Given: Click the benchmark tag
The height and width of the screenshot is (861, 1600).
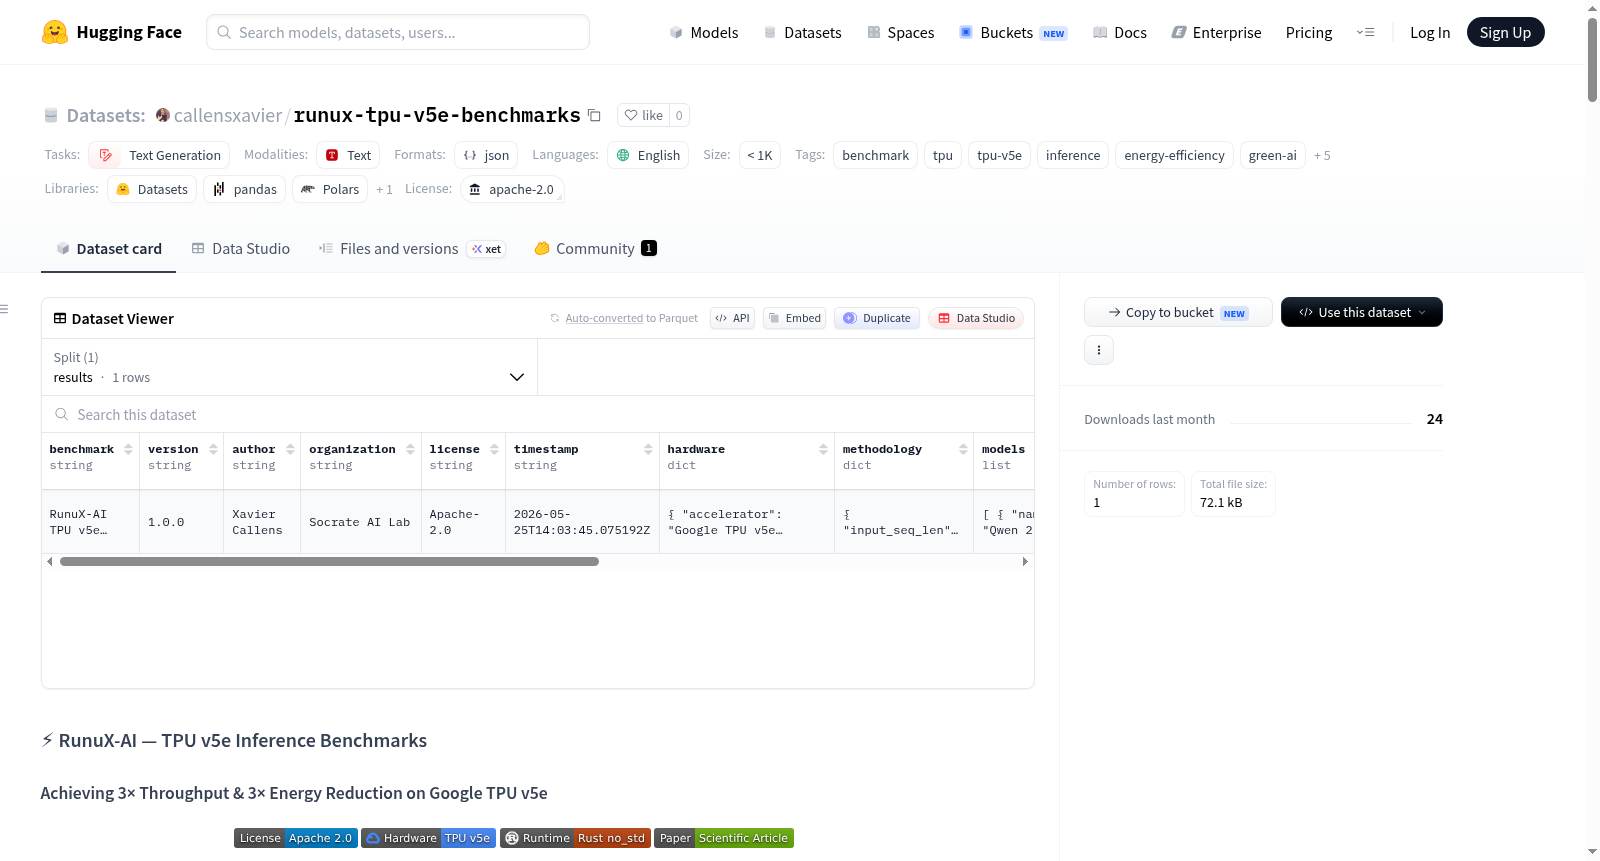Looking at the screenshot, I should 876,155.
